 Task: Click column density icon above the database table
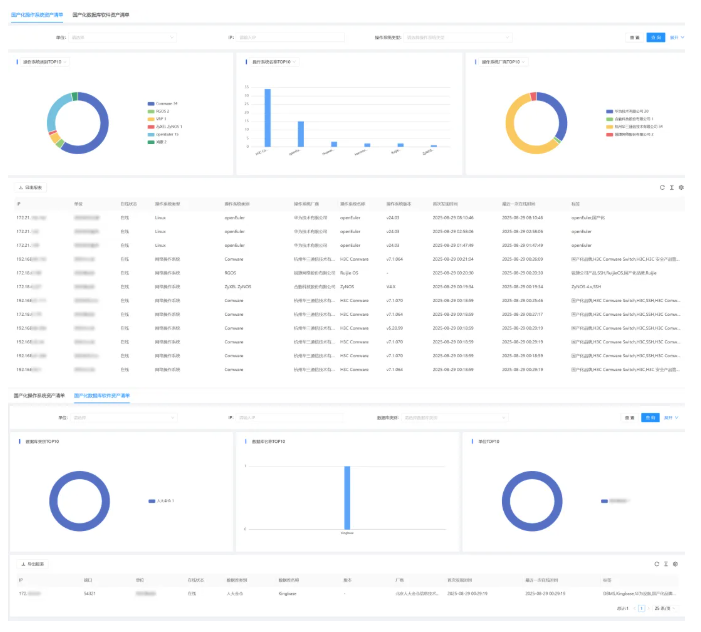click(667, 564)
